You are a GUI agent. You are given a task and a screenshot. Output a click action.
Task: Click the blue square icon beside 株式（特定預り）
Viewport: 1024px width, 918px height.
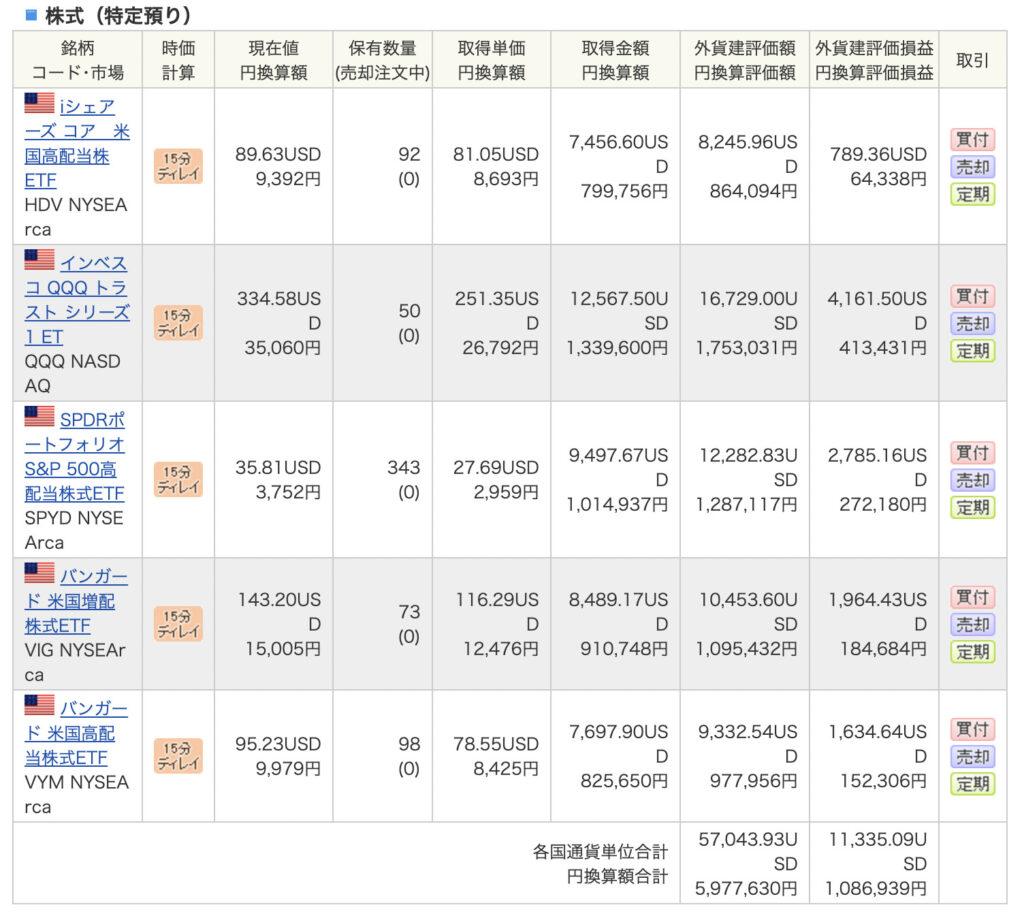(31, 15)
